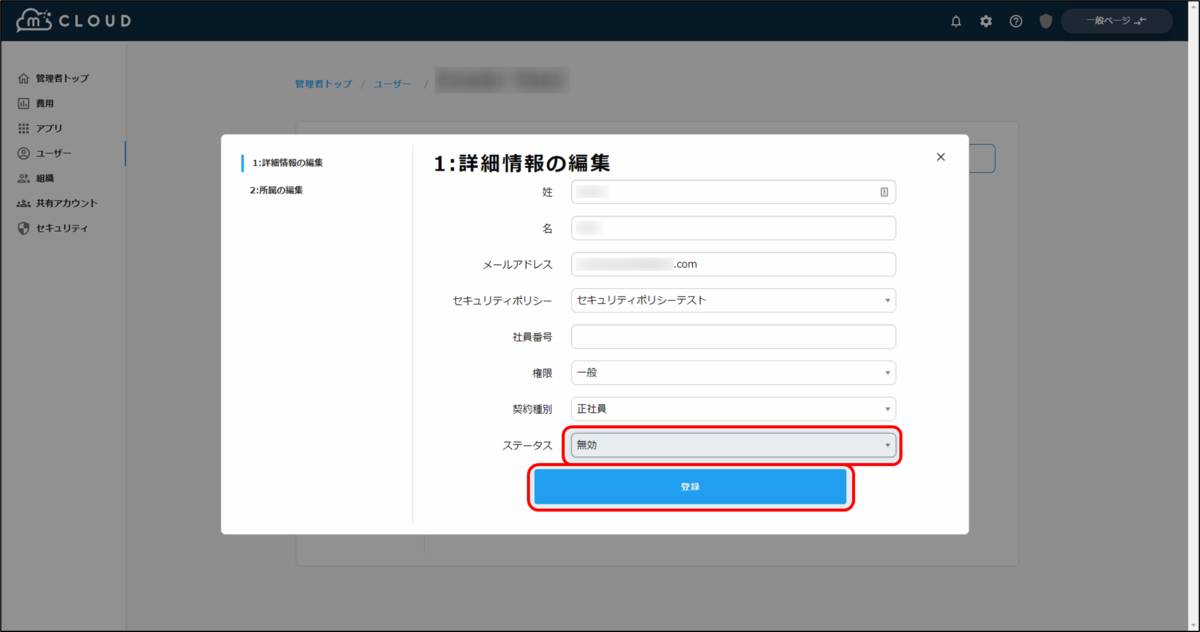
Task: Click the shield icon in the top bar
Action: pos(1044,20)
